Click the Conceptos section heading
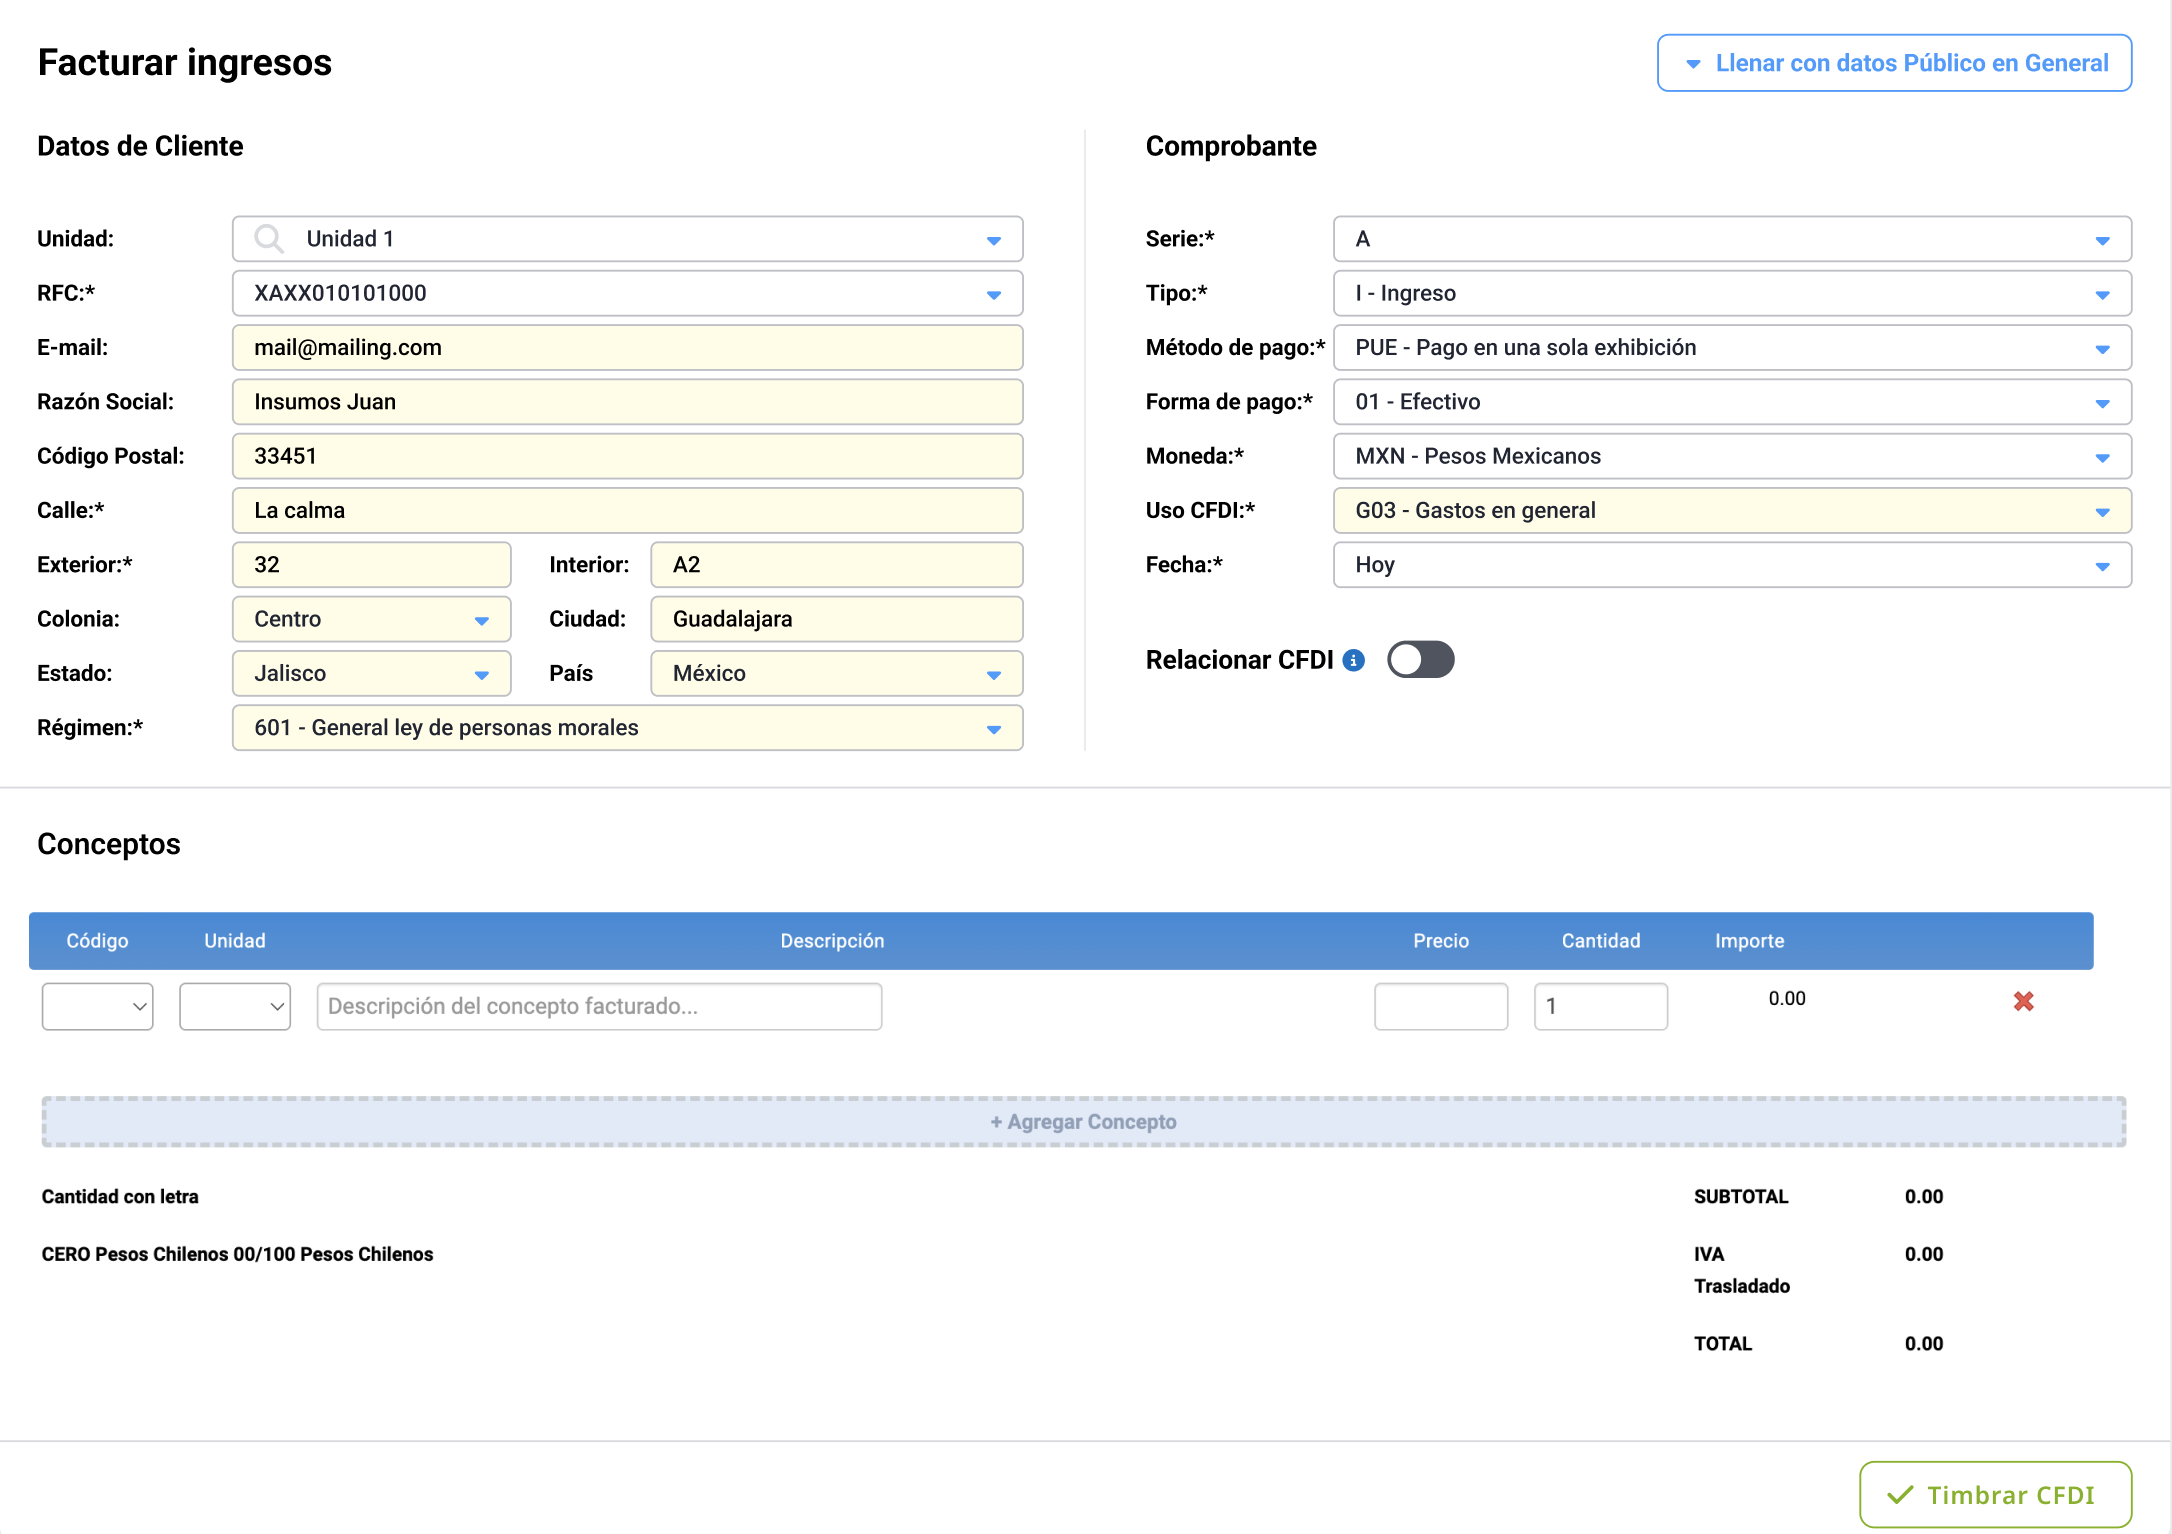 coord(109,844)
